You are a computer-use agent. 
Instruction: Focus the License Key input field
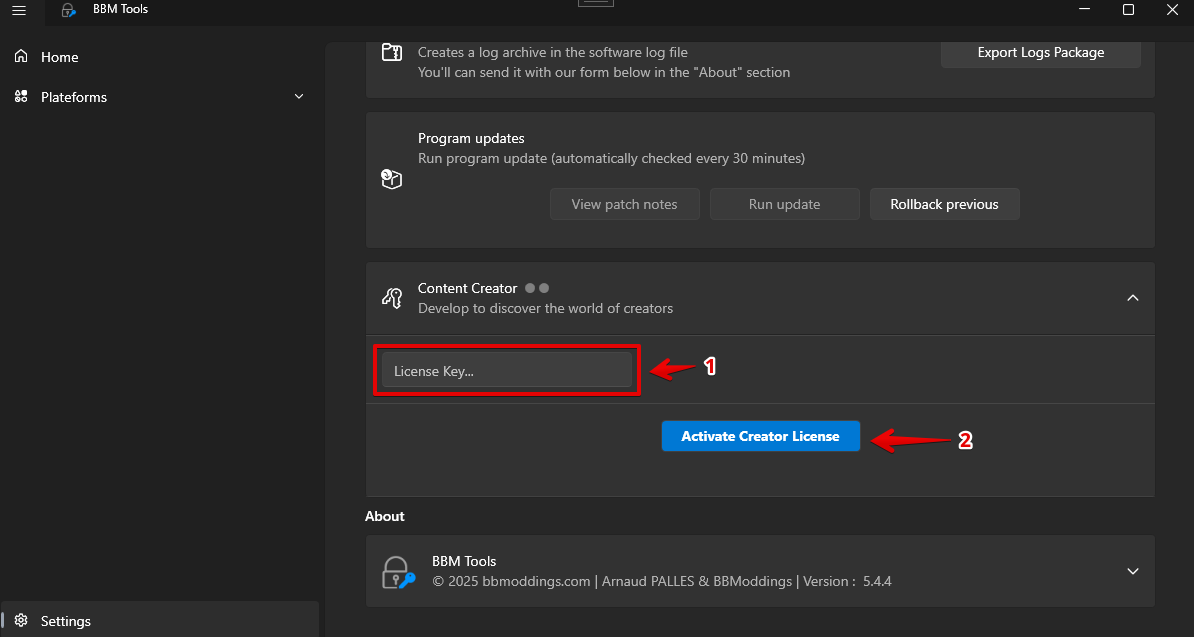506,371
